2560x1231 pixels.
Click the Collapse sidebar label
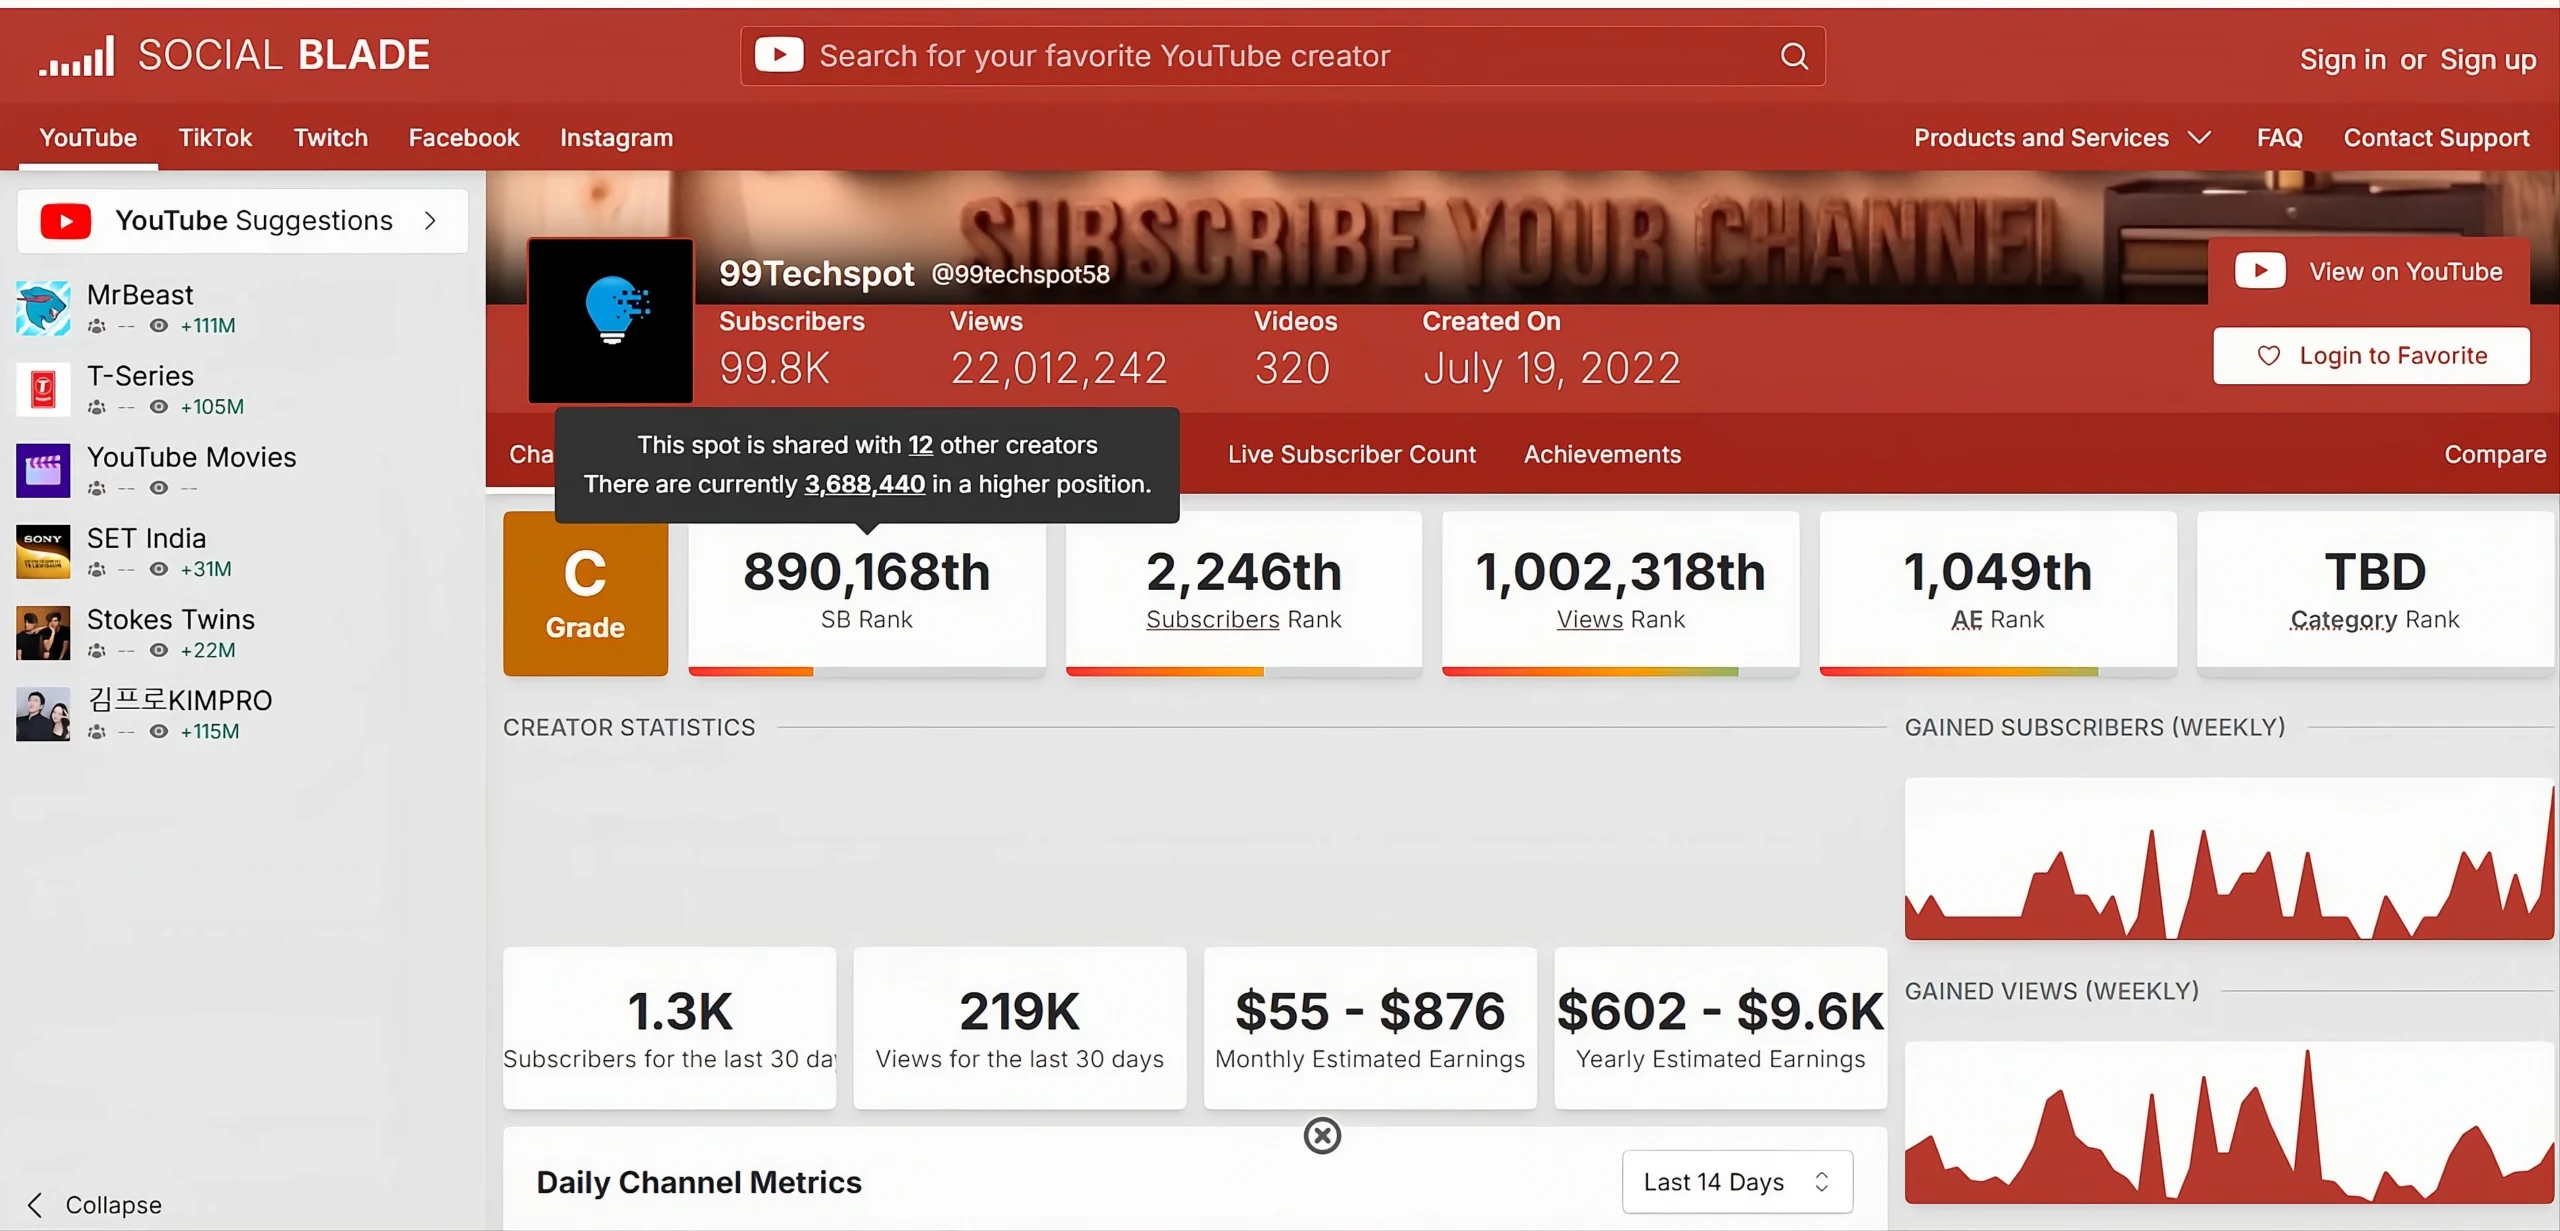point(114,1205)
